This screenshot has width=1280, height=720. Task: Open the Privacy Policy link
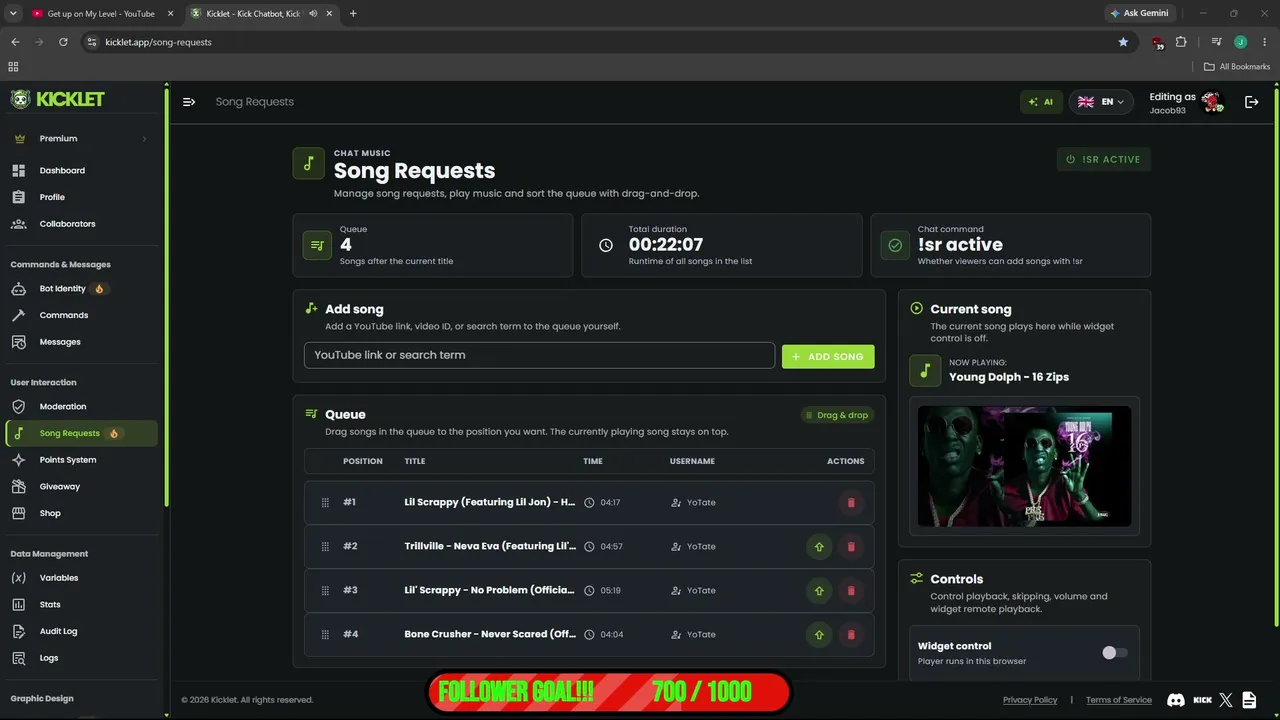[x=1030, y=700]
